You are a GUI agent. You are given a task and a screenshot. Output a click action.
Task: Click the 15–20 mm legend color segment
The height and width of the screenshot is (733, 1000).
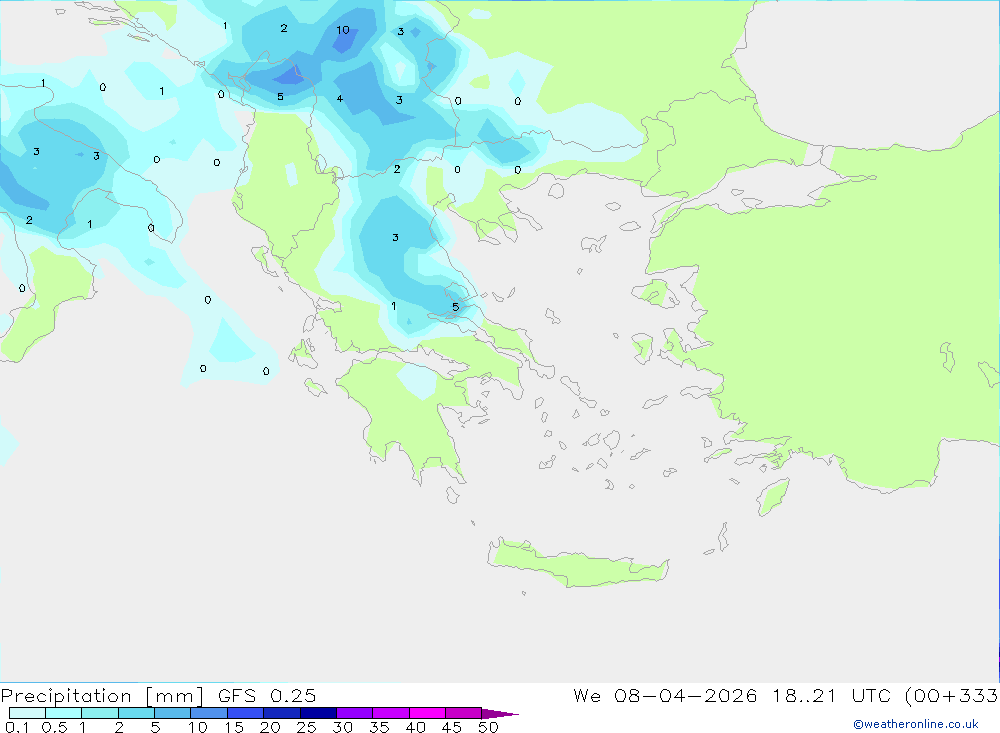tap(245, 713)
